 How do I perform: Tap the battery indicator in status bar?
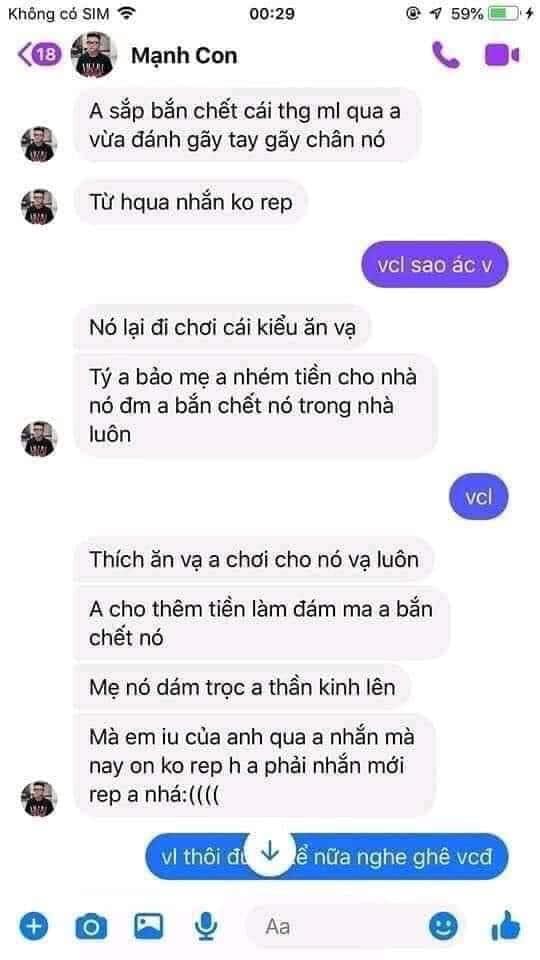[x=504, y=13]
